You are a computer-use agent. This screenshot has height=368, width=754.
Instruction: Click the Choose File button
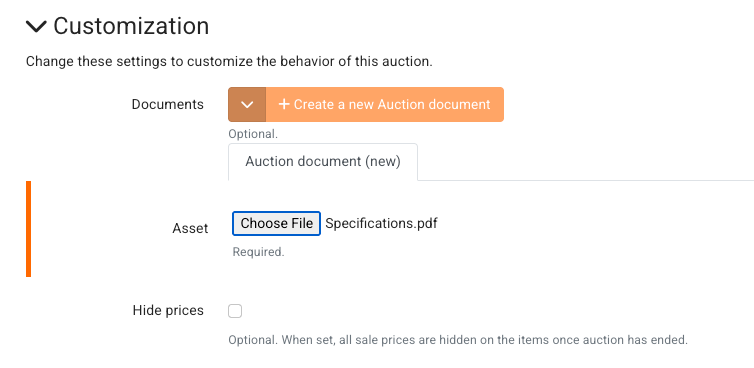click(x=276, y=224)
